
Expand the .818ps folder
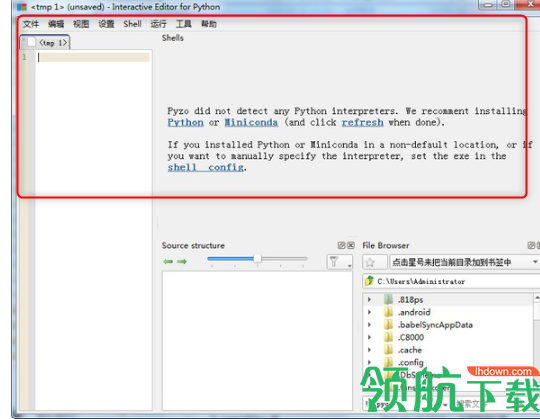tap(370, 300)
